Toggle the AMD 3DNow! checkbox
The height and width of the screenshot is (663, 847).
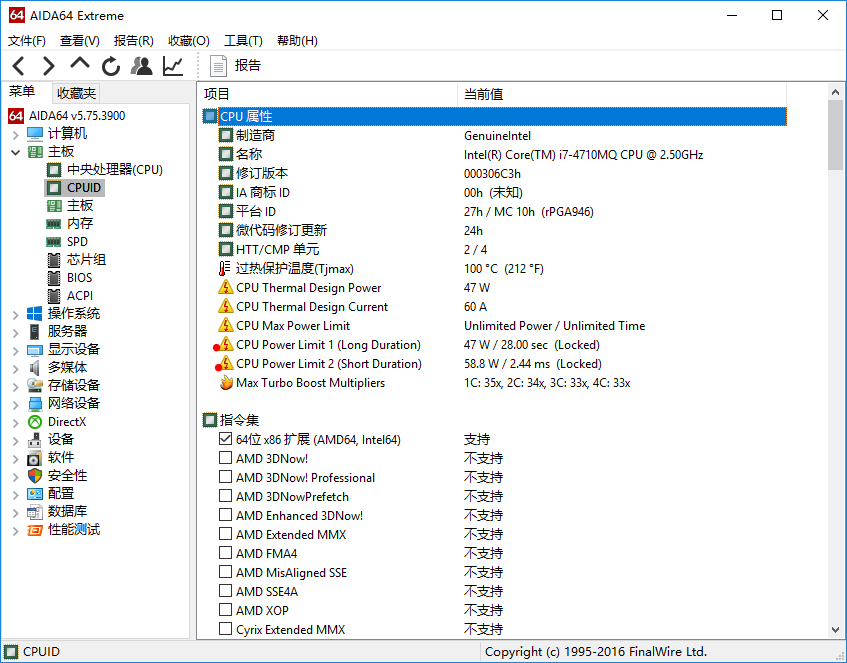[x=225, y=458]
